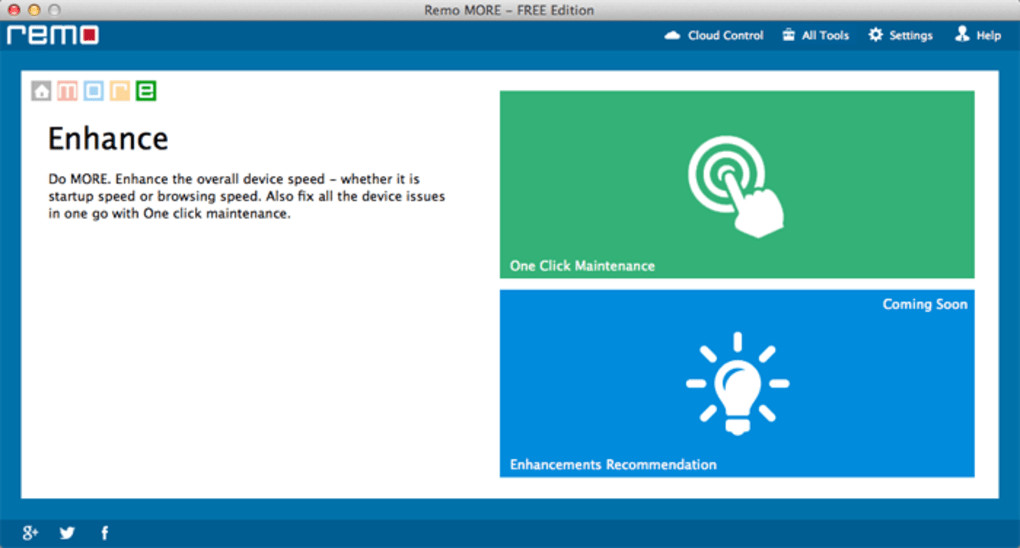Click the Enhancements Recommendation label
Screen dimensions: 1020x548
tap(613, 465)
